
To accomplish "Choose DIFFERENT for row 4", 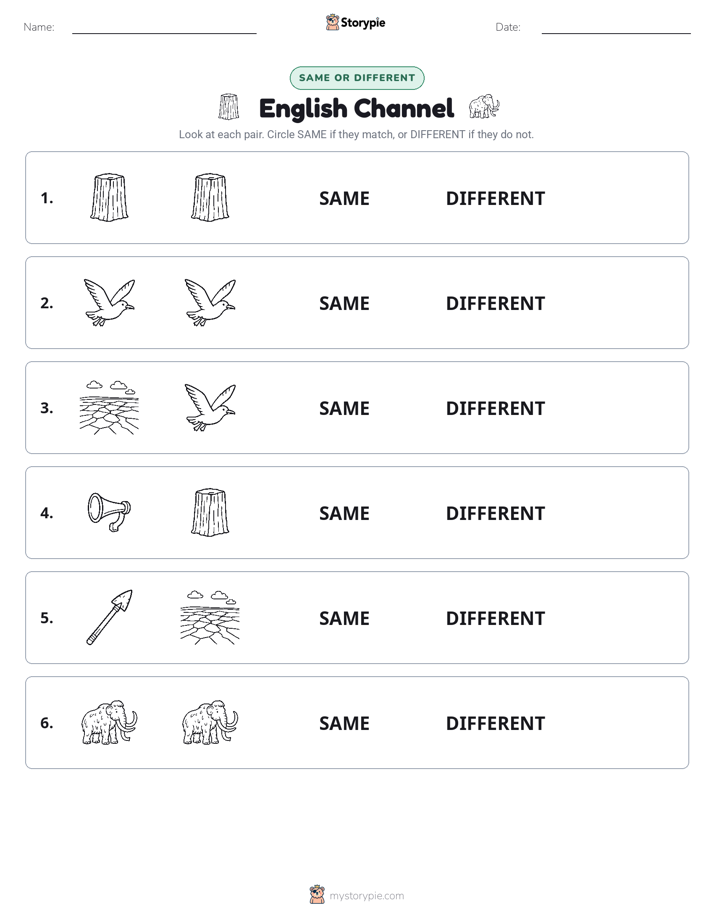I will (495, 513).
